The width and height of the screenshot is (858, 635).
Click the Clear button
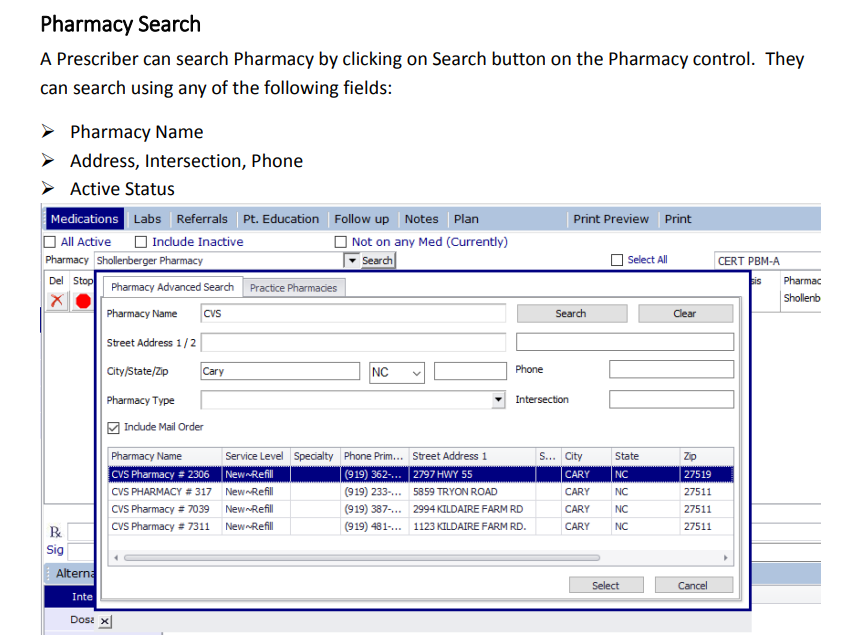pos(684,313)
